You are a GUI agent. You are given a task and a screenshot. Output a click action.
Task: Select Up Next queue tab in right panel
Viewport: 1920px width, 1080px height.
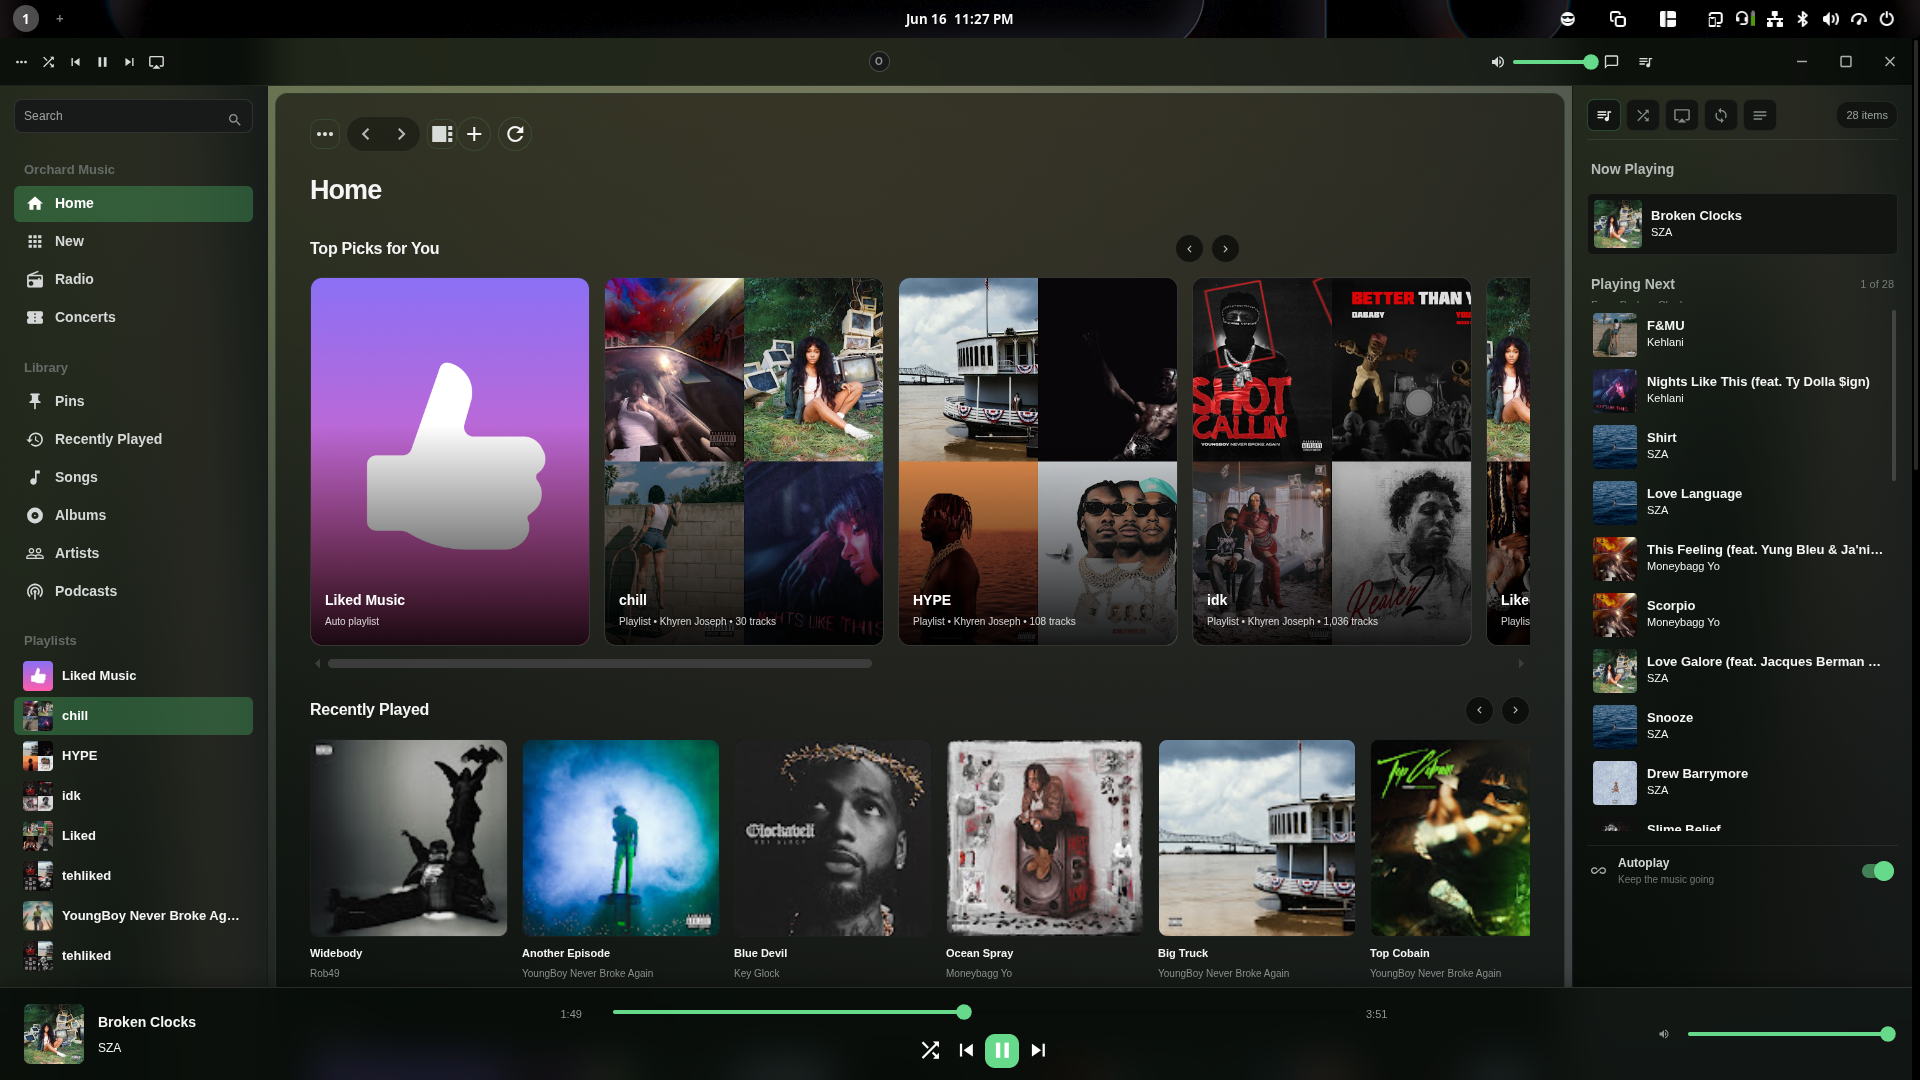(1604, 115)
